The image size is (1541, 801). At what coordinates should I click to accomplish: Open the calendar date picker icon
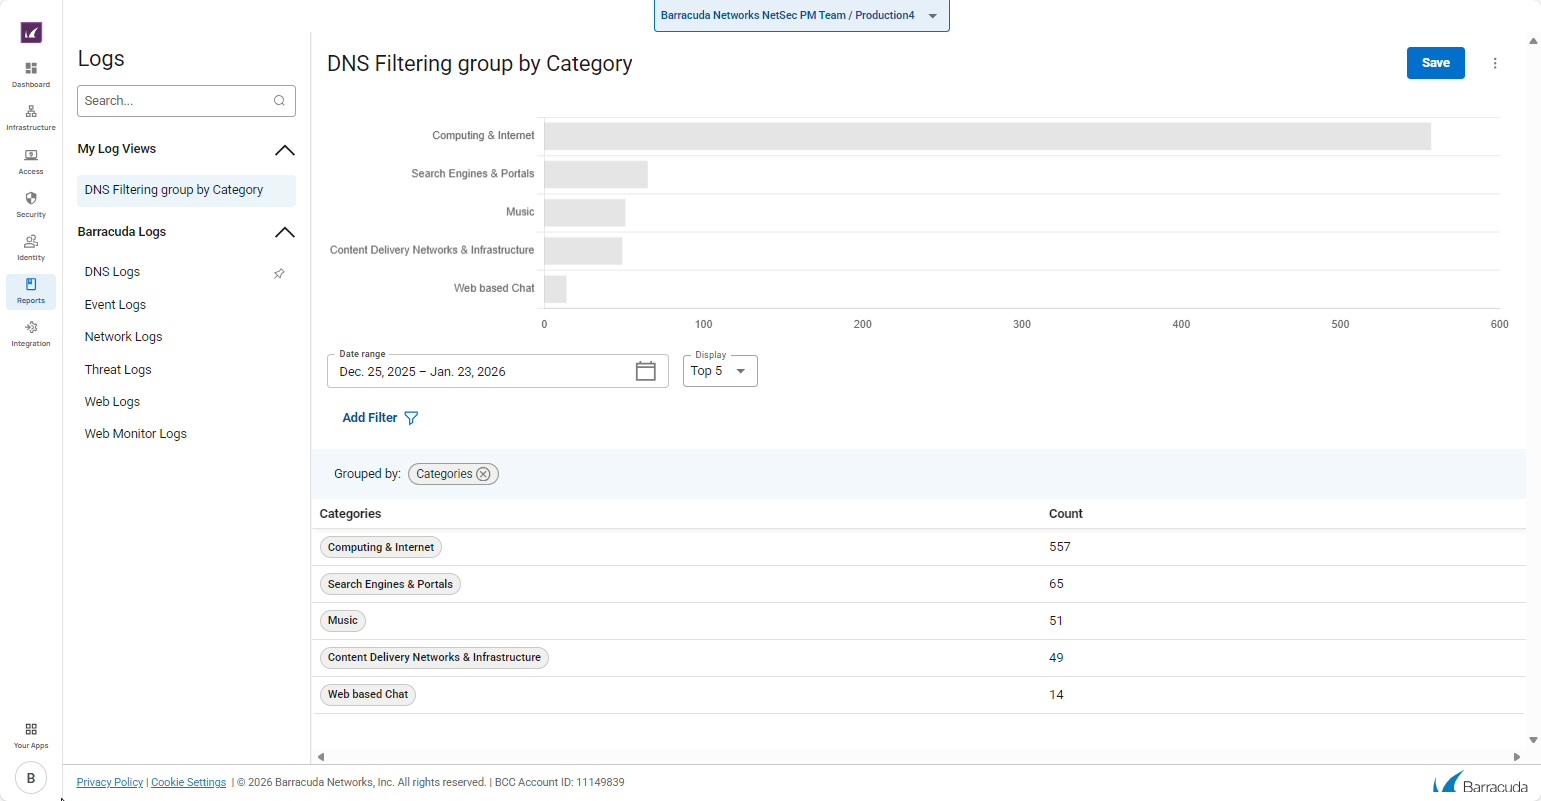646,371
